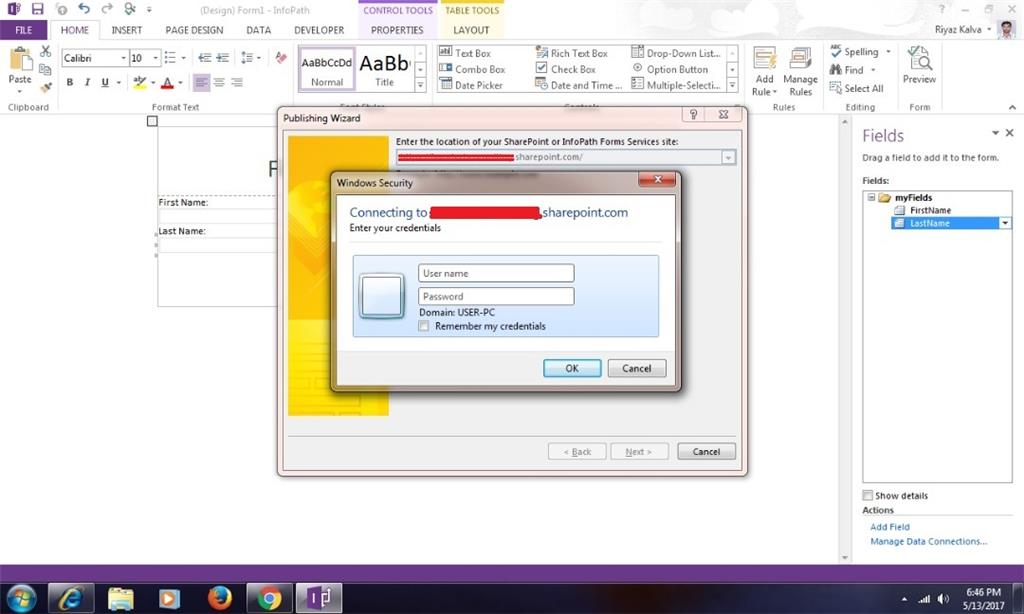This screenshot has width=1024, height=614.
Task: Click the Format Painter brush icon
Action: (x=45, y=87)
